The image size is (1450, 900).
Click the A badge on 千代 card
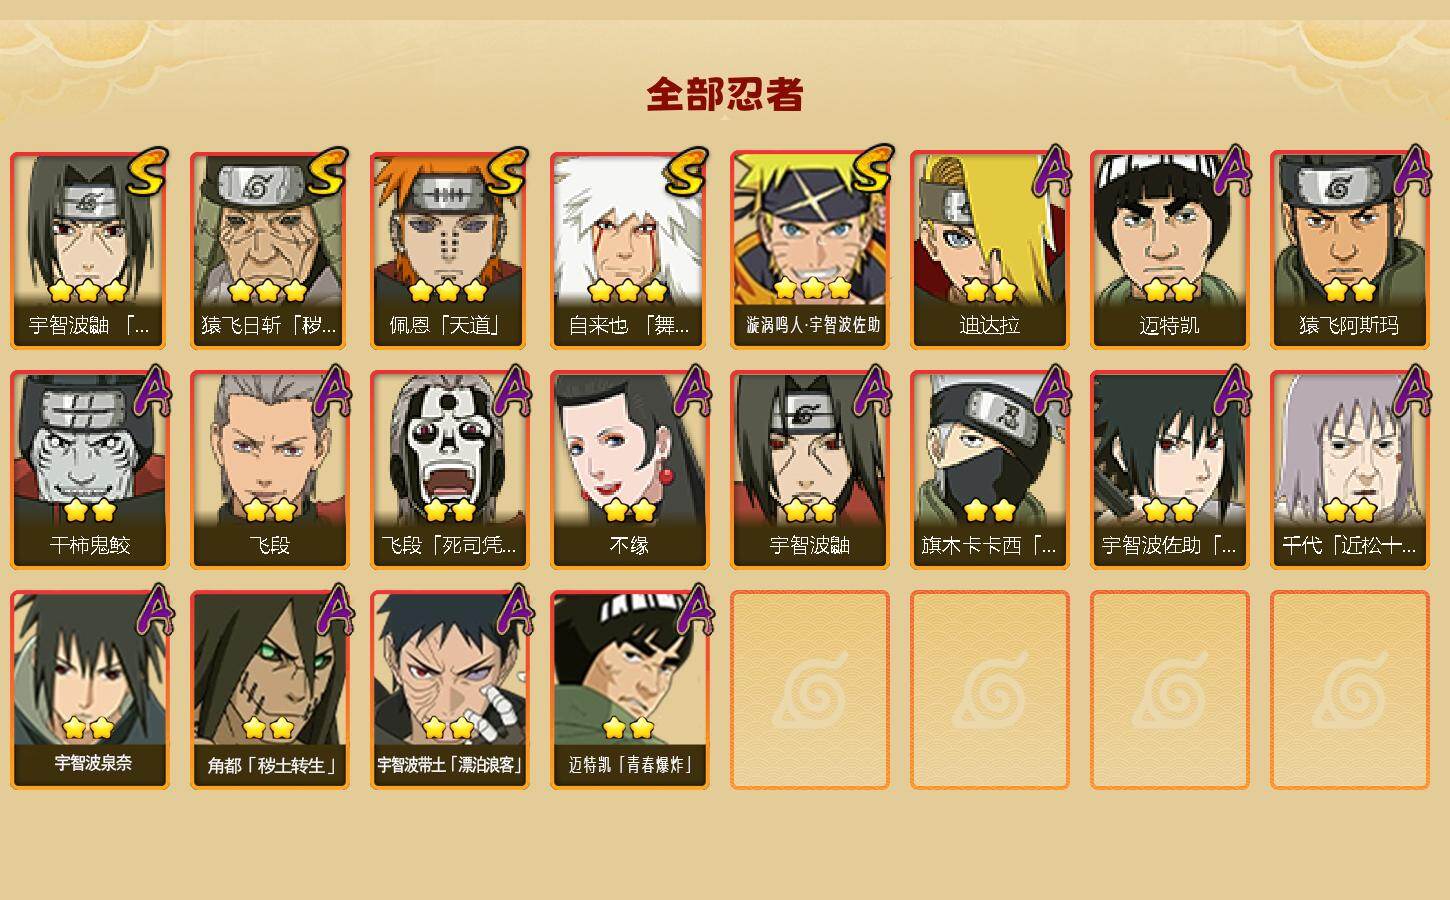[1410, 392]
